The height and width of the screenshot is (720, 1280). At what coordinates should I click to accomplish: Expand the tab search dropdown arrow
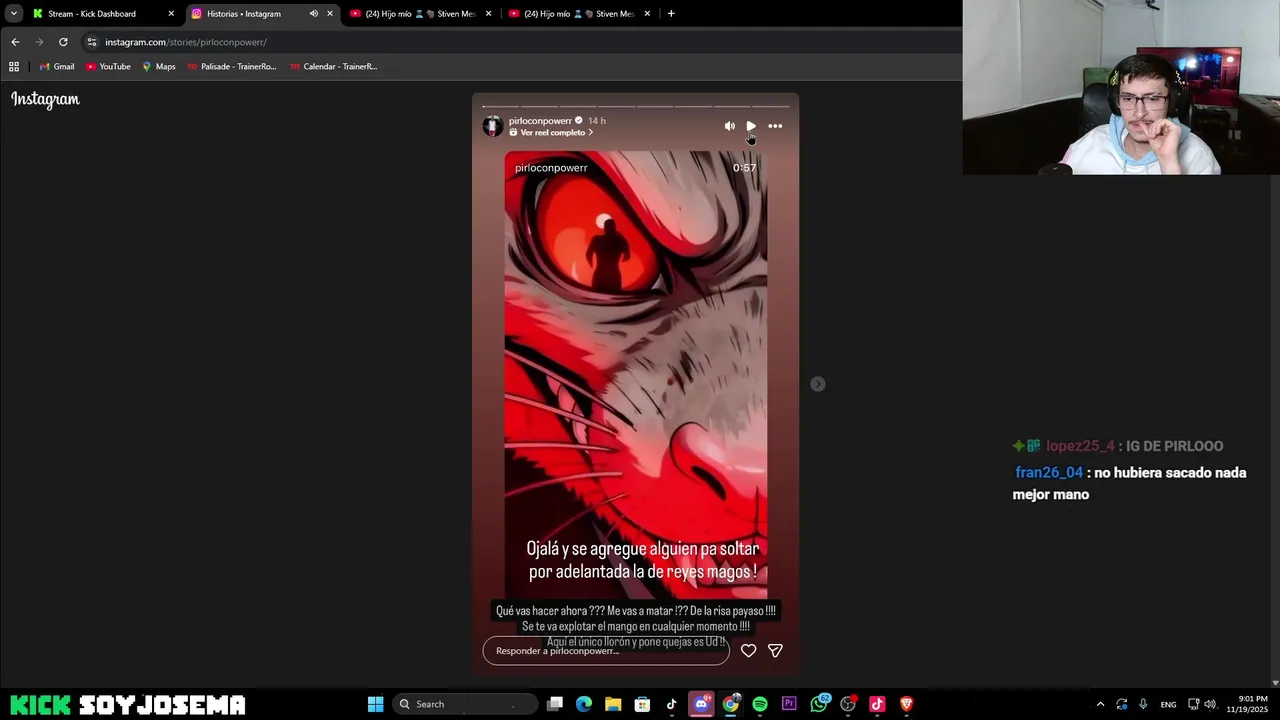[14, 14]
